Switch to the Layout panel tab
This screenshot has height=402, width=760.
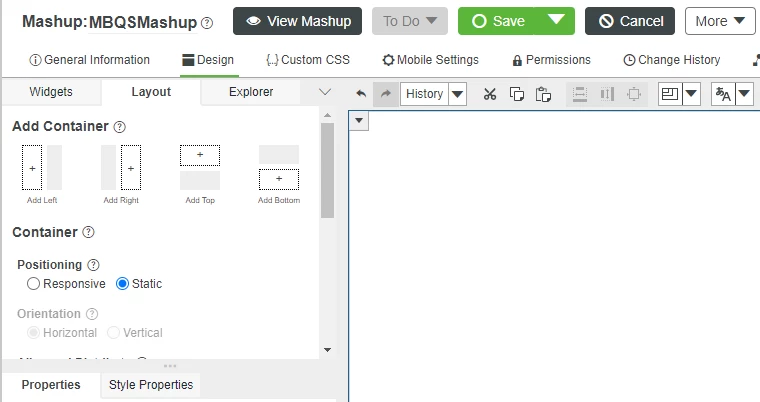[151, 92]
